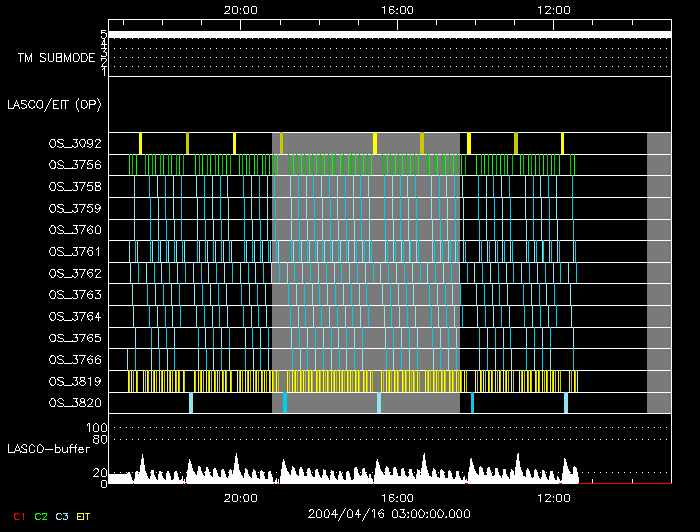The height and width of the screenshot is (532, 700).
Task: Click the leftmost yellow marker in OS_3092 row
Action: click(141, 143)
